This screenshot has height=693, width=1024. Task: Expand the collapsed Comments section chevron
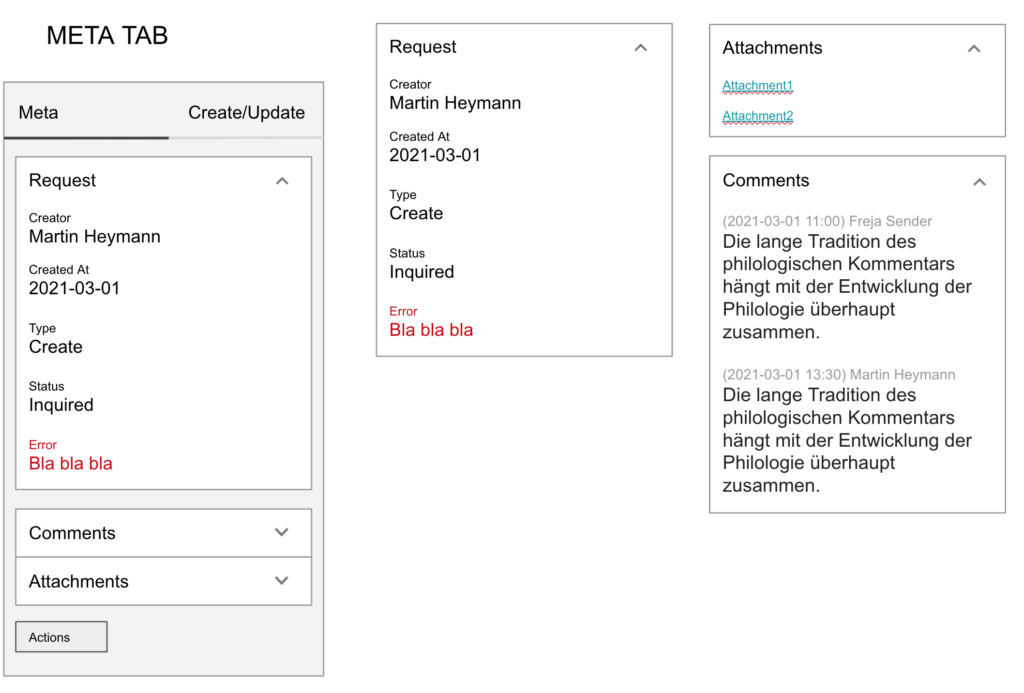pos(282,533)
